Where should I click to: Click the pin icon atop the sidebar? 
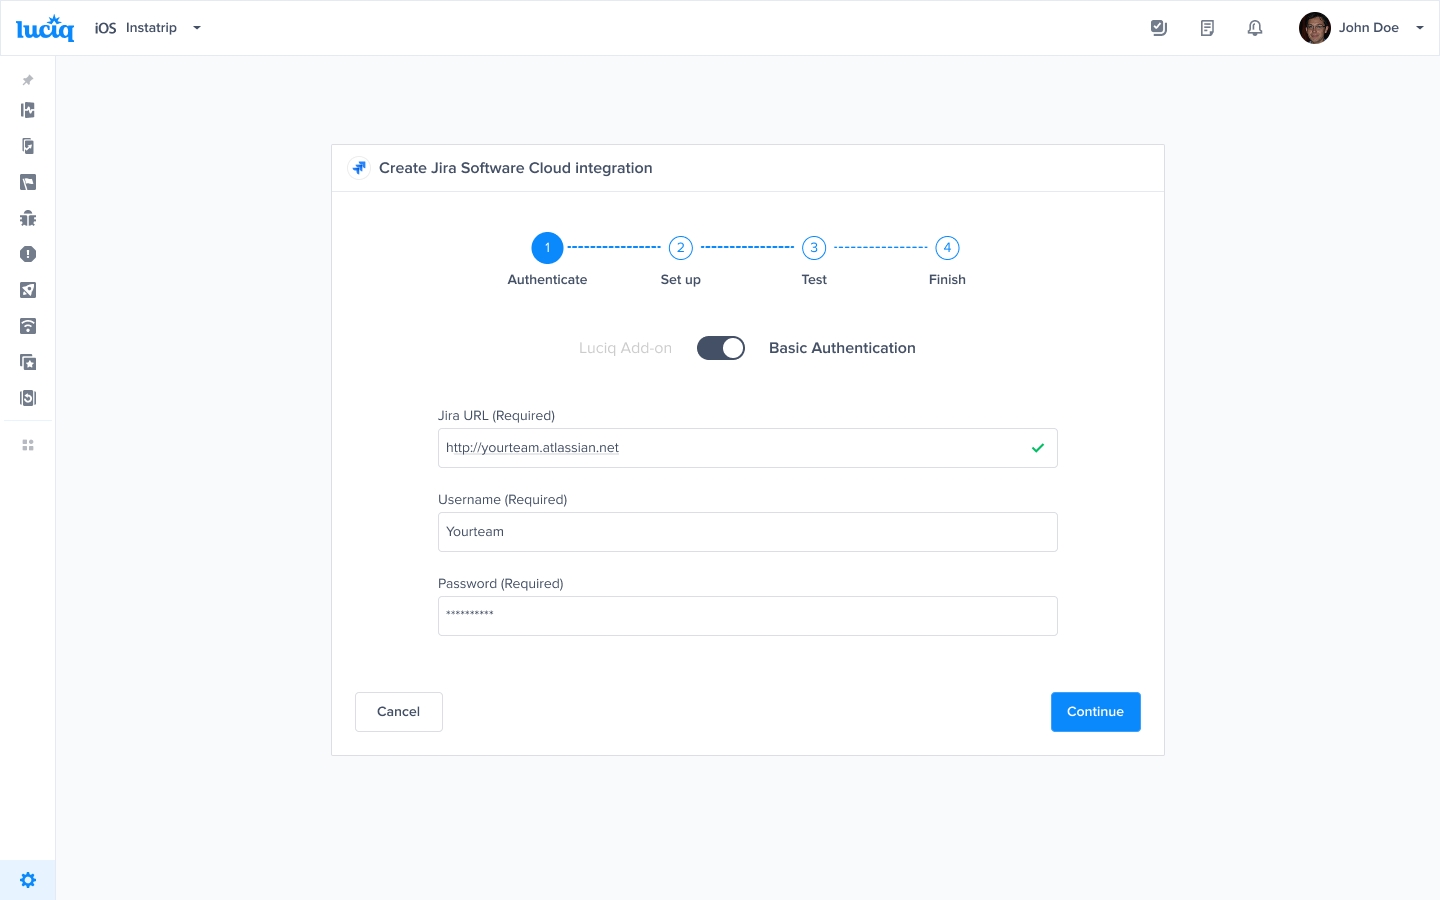click(28, 80)
